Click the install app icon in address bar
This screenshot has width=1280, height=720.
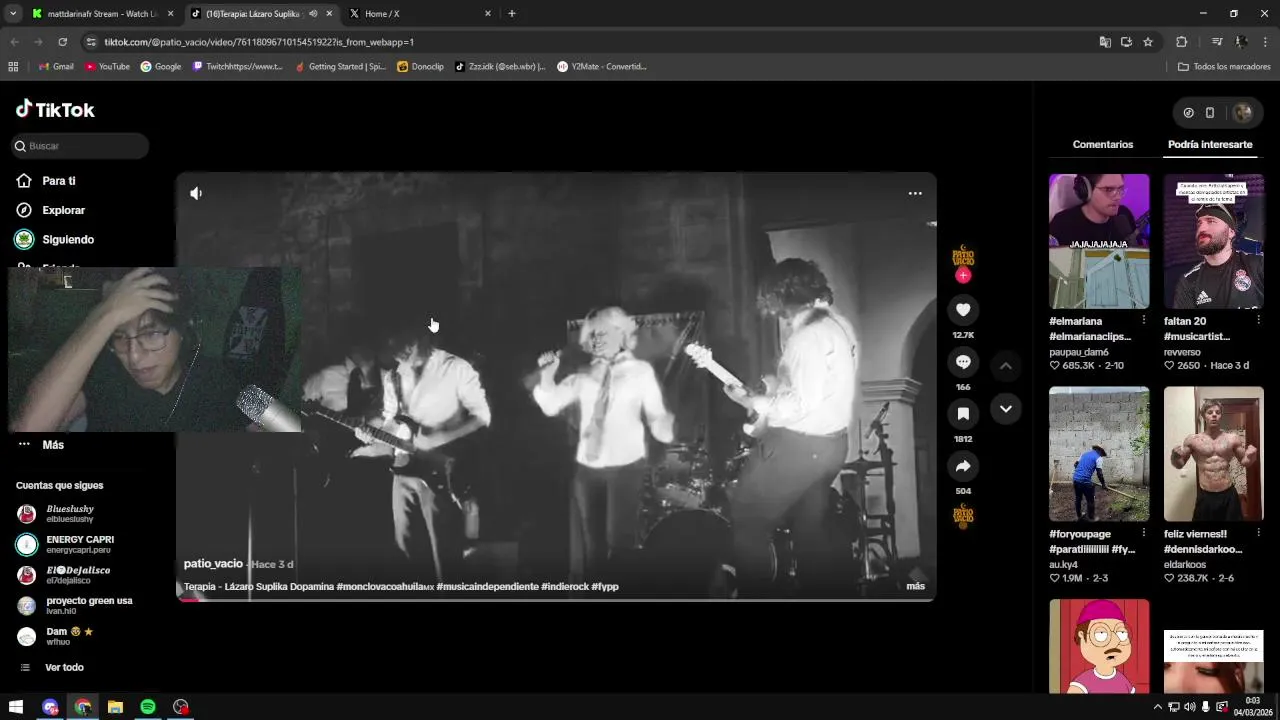pos(1126,42)
